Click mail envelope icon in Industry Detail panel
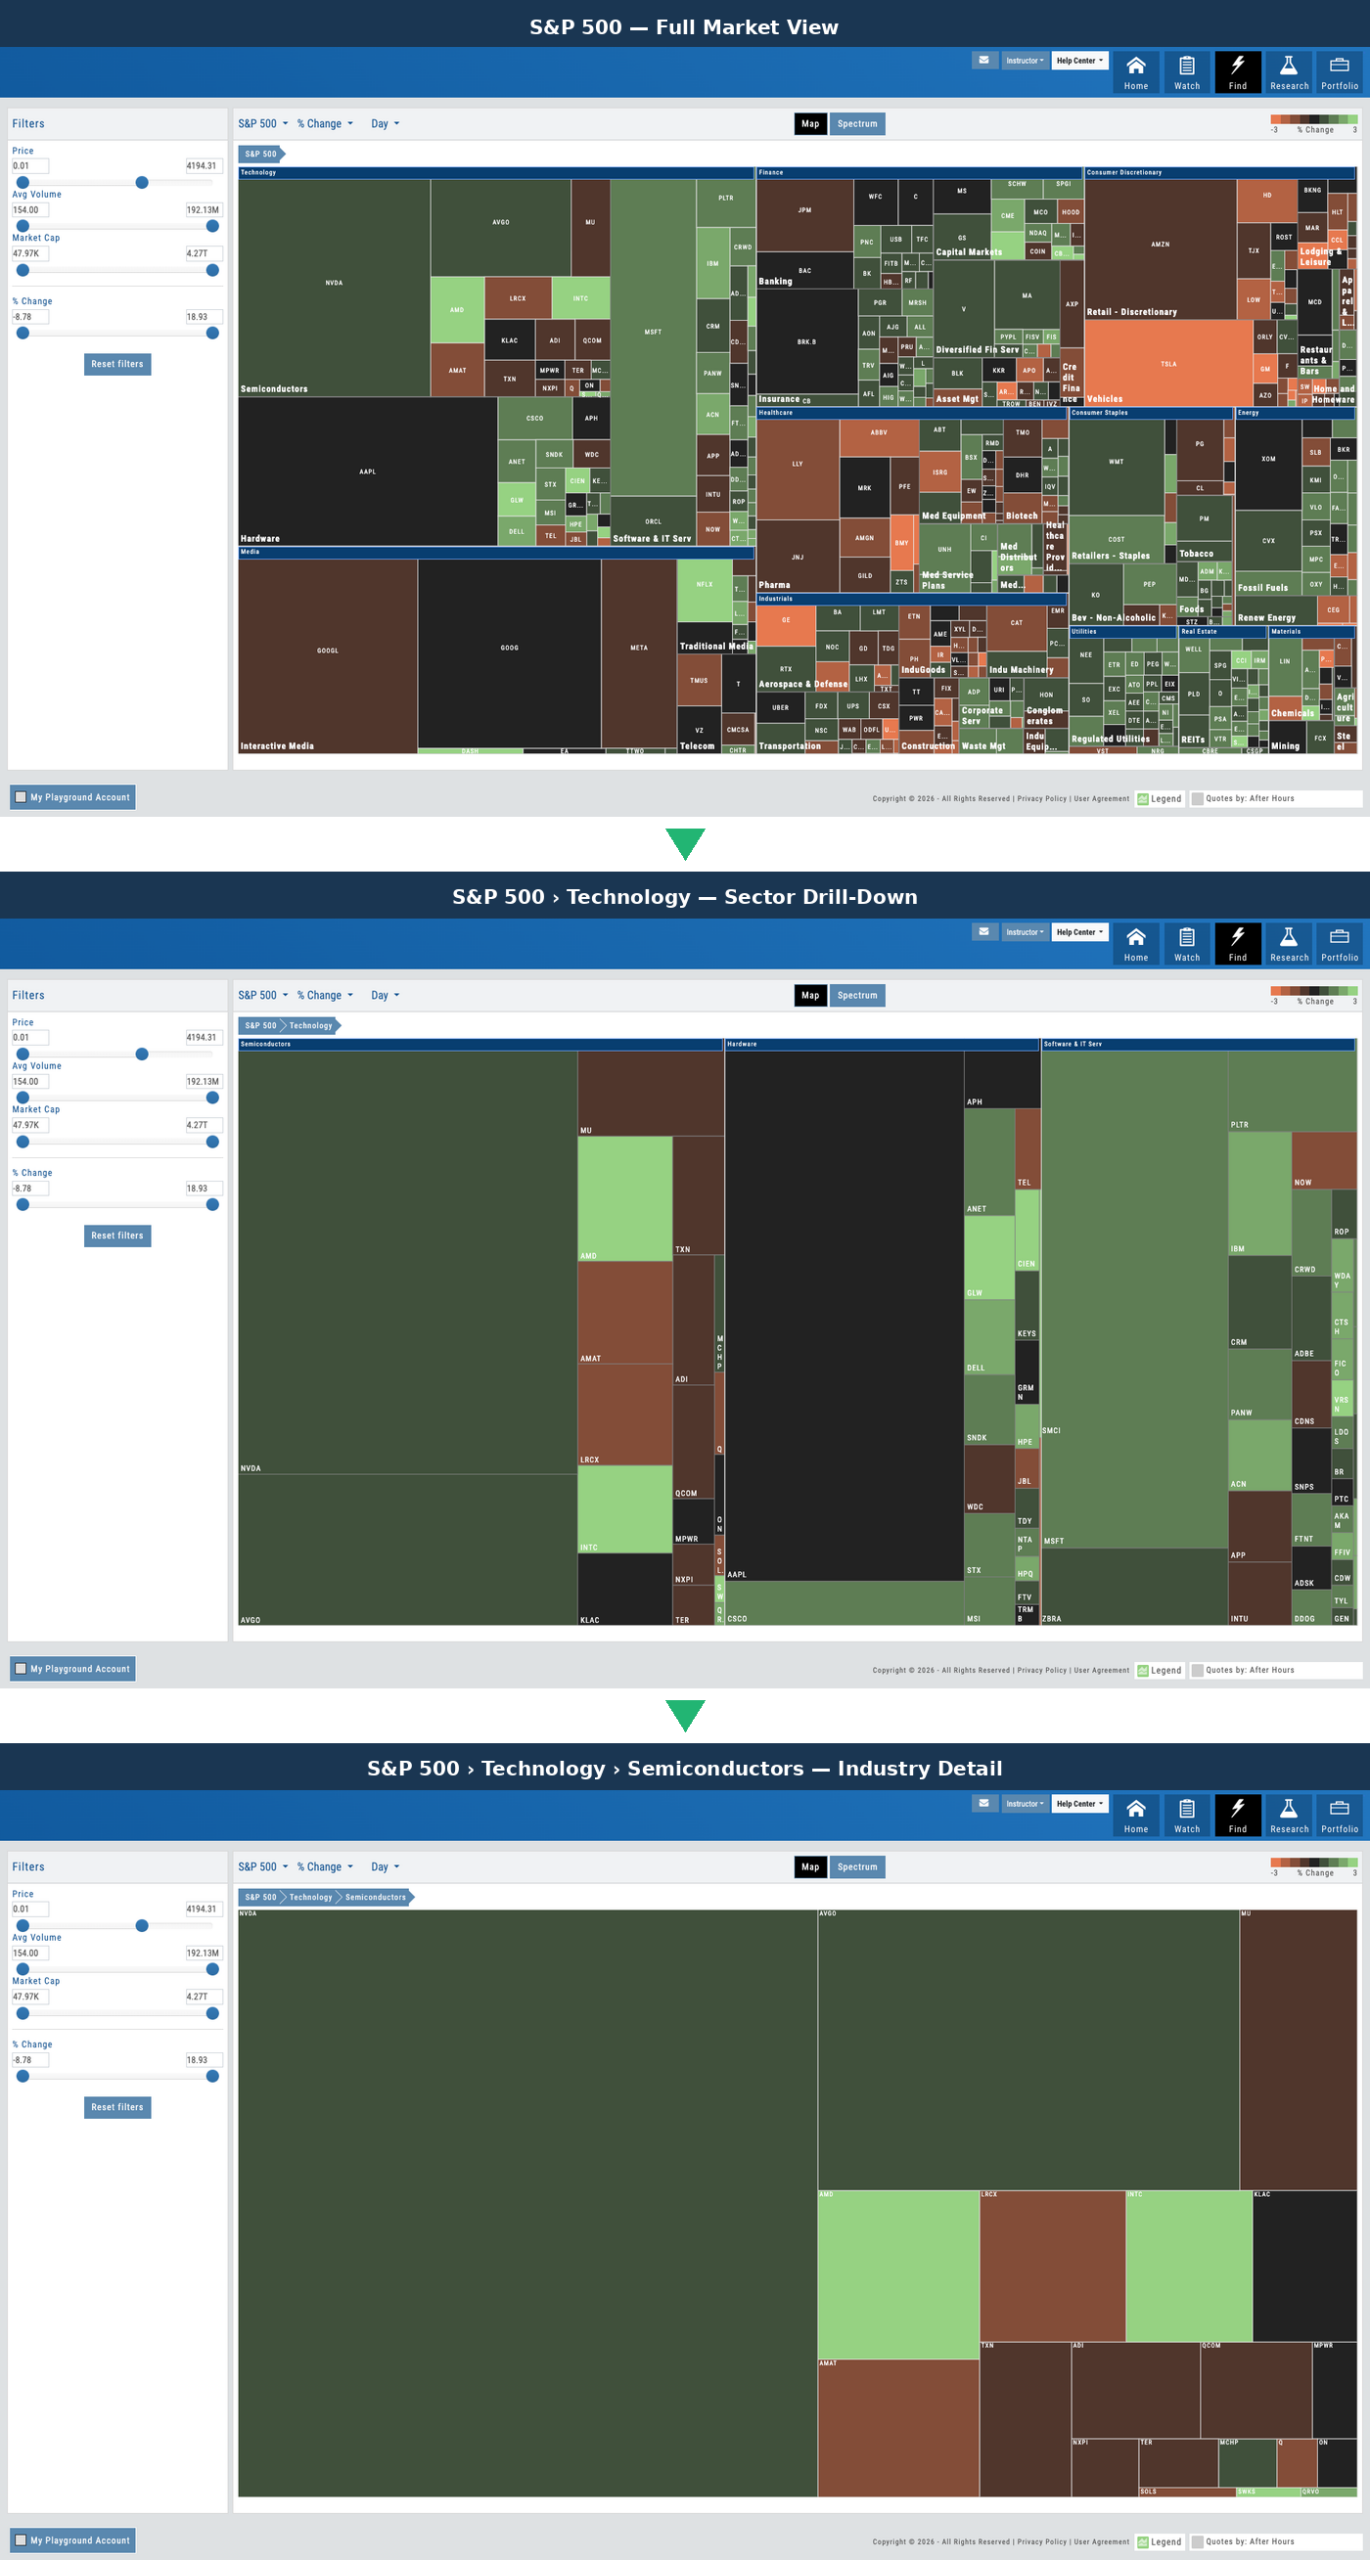This screenshot has width=1370, height=2560. click(x=984, y=1803)
